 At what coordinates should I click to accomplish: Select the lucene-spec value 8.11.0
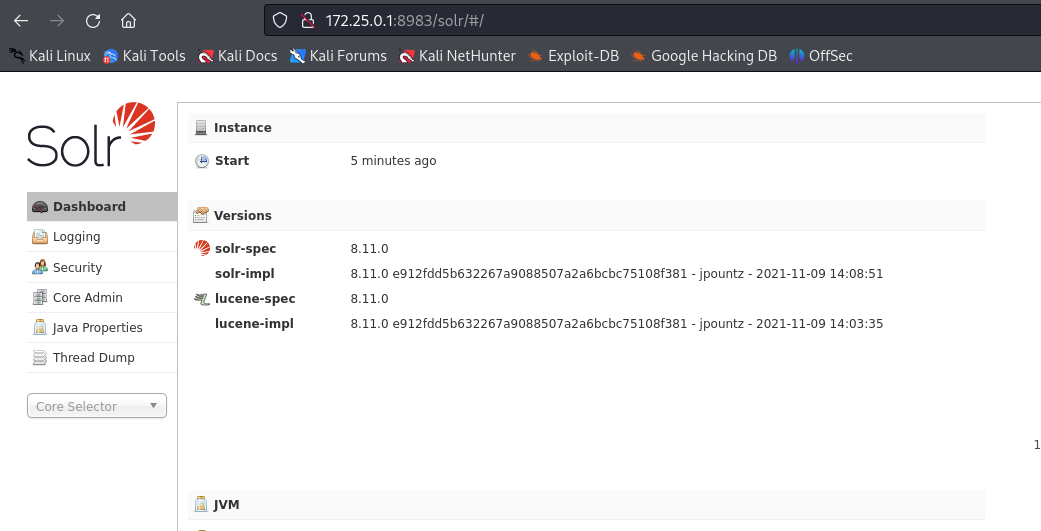coord(369,299)
